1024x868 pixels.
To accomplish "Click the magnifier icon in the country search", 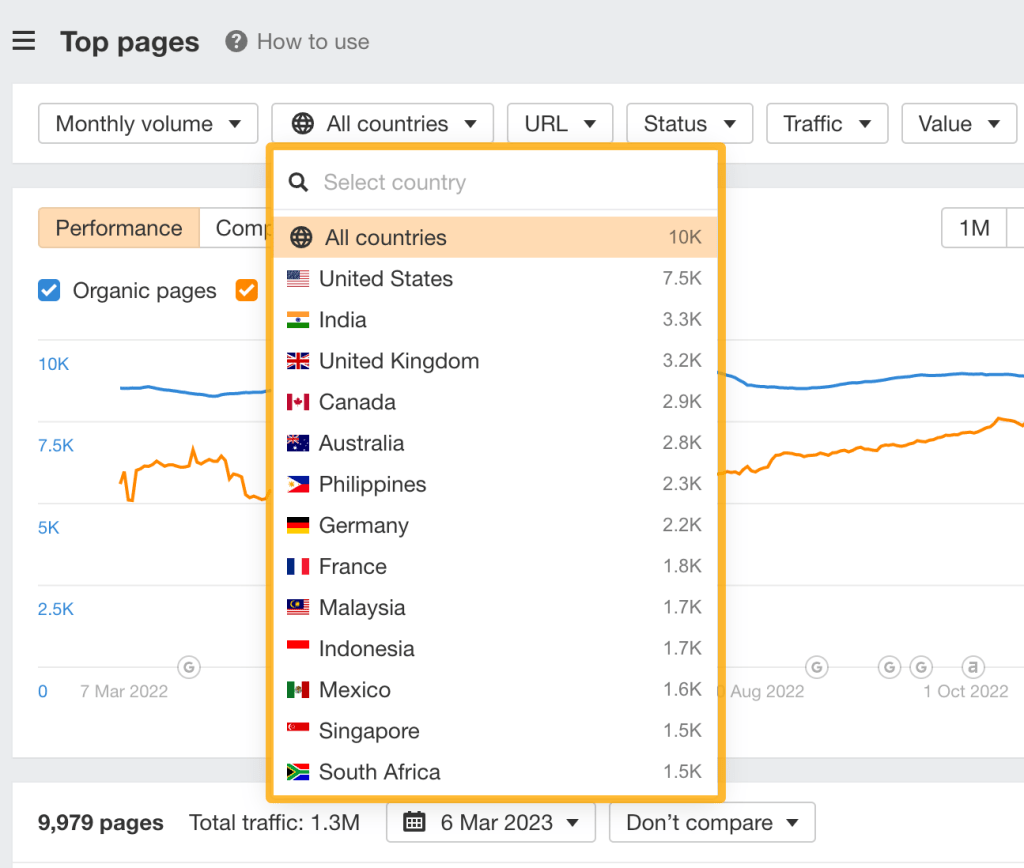I will pos(298,182).
